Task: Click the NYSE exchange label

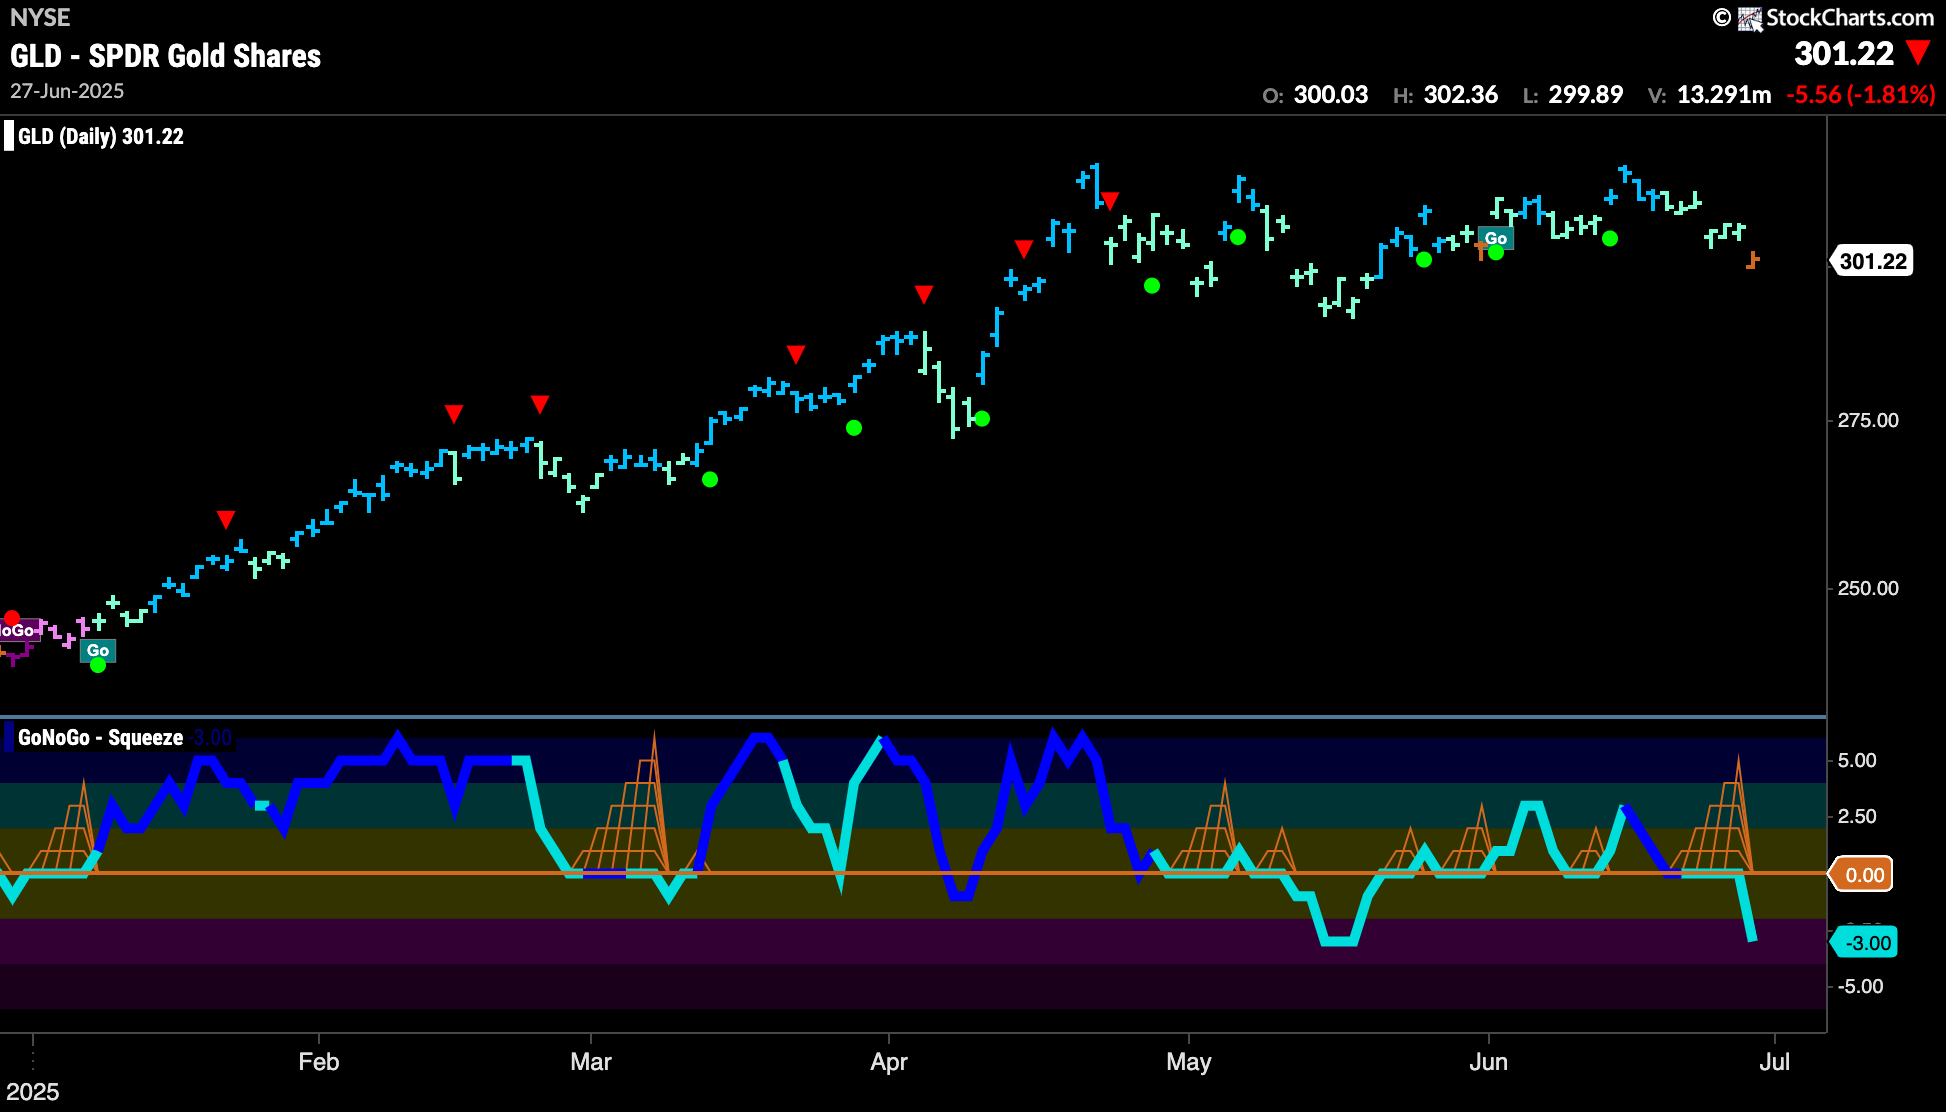Action: pyautogui.click(x=40, y=18)
